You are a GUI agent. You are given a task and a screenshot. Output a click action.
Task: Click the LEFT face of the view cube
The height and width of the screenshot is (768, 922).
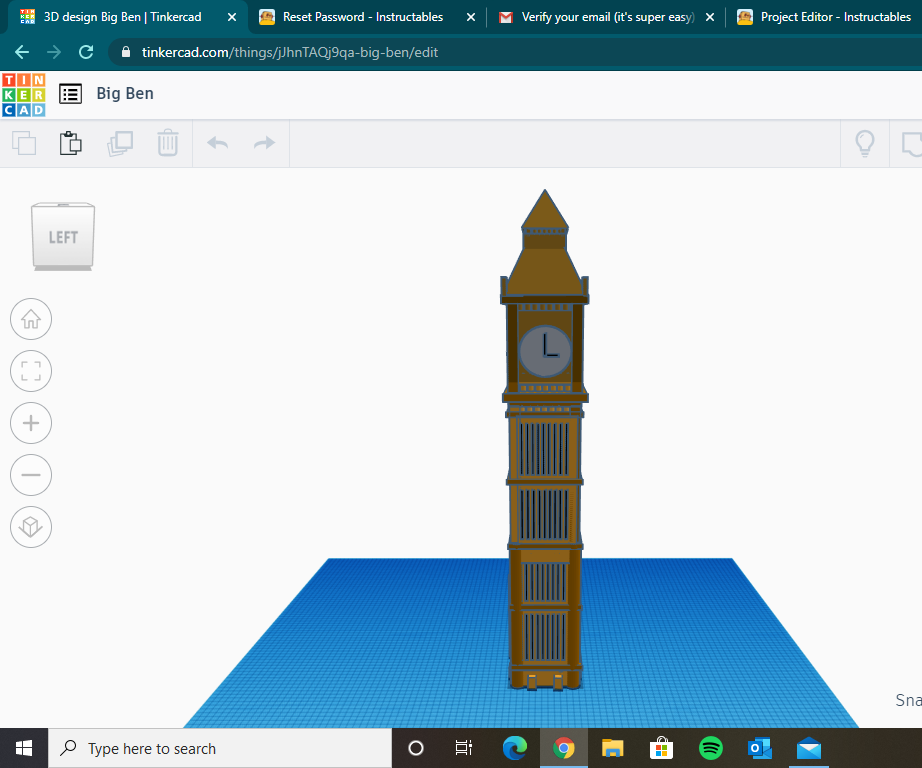click(62, 236)
